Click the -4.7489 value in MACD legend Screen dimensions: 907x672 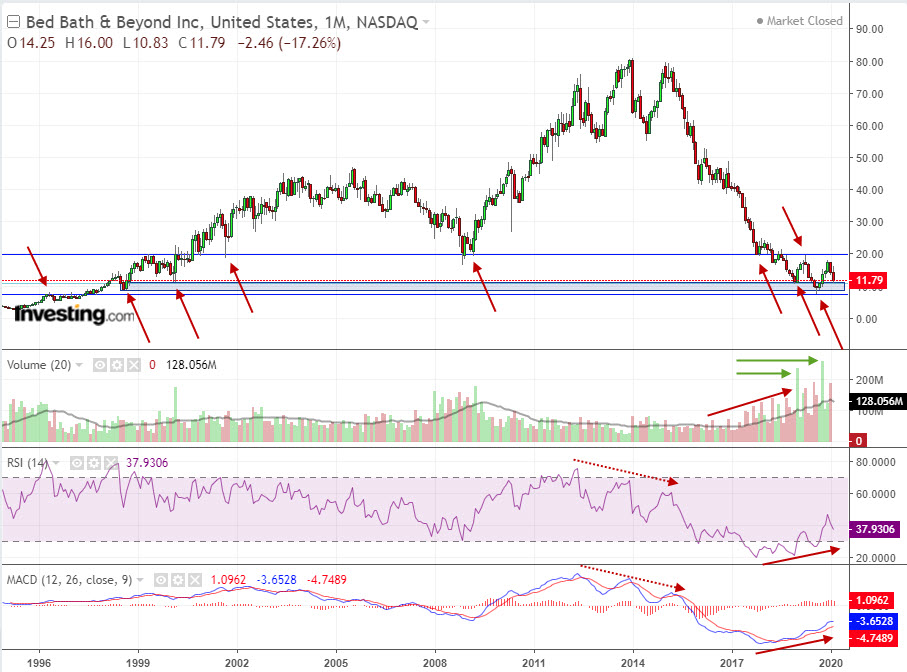pyautogui.click(x=326, y=579)
